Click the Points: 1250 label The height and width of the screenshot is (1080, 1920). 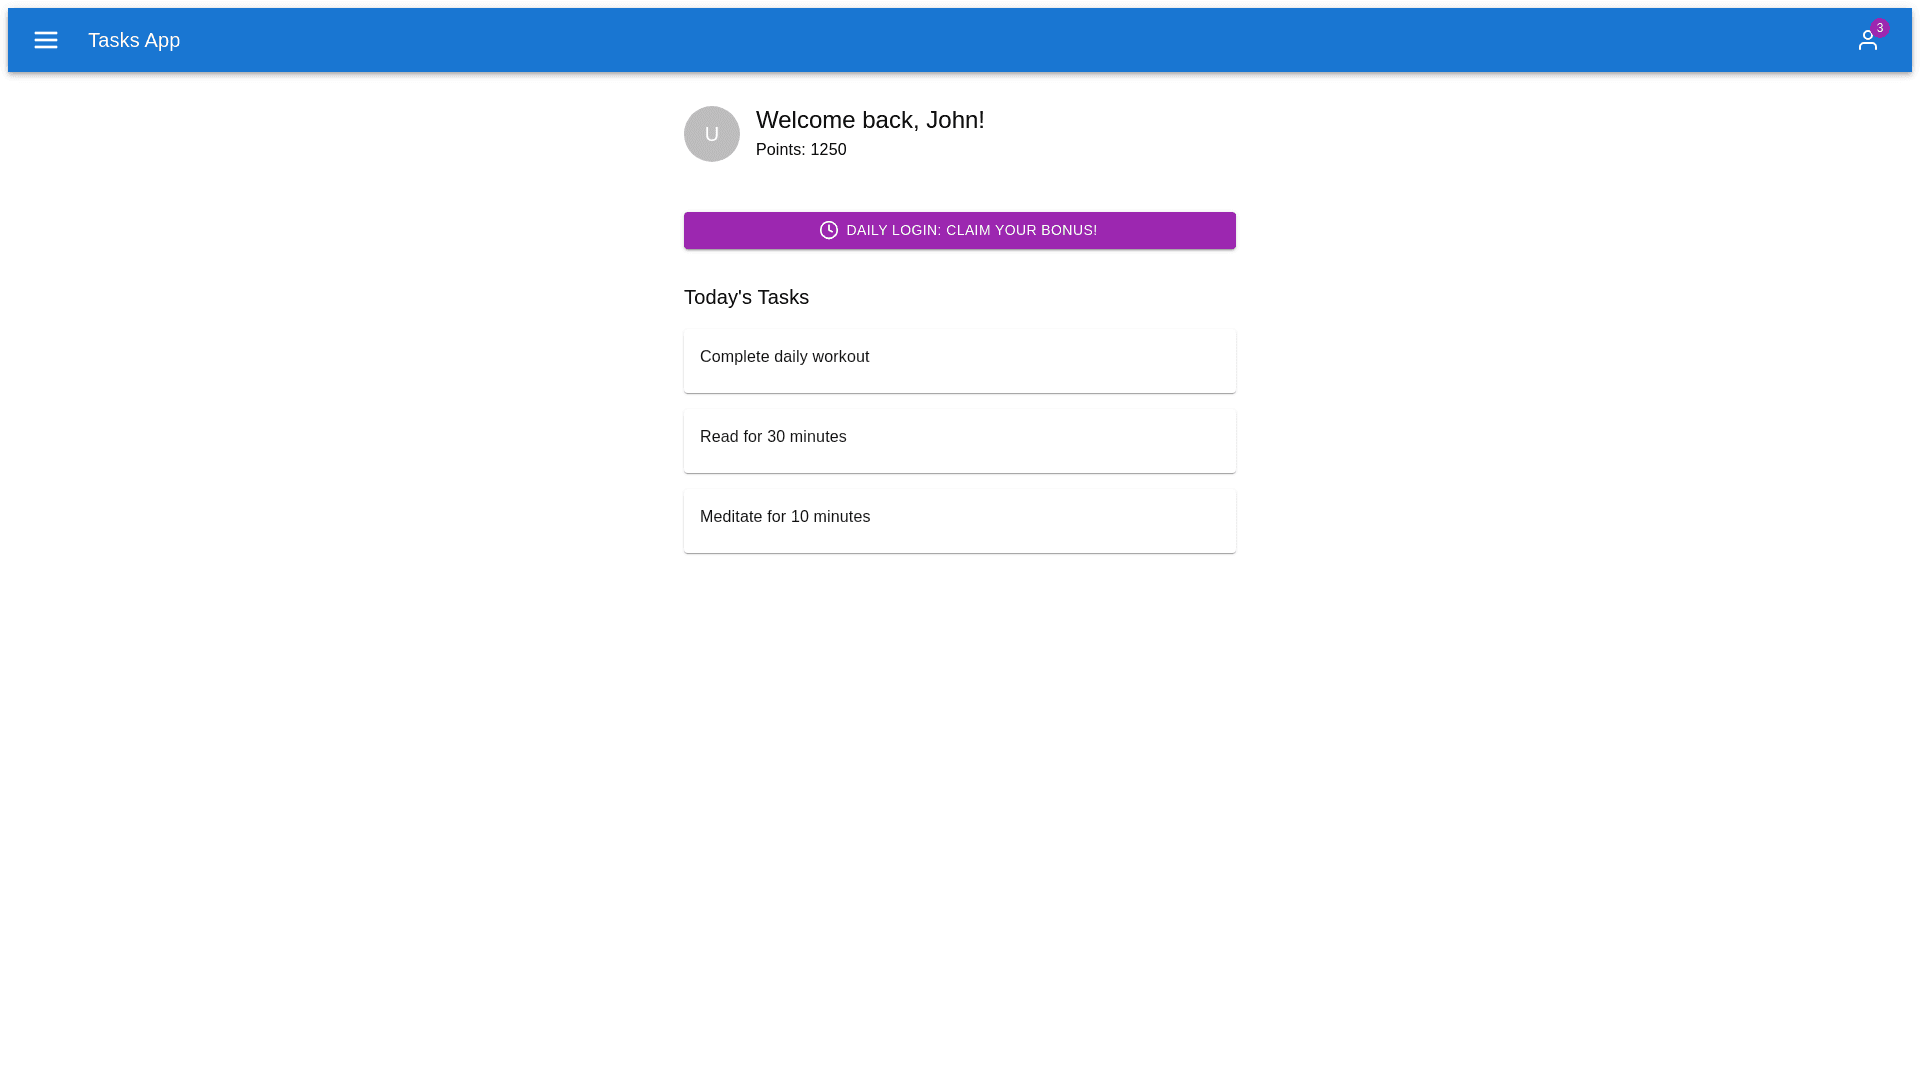pyautogui.click(x=800, y=150)
